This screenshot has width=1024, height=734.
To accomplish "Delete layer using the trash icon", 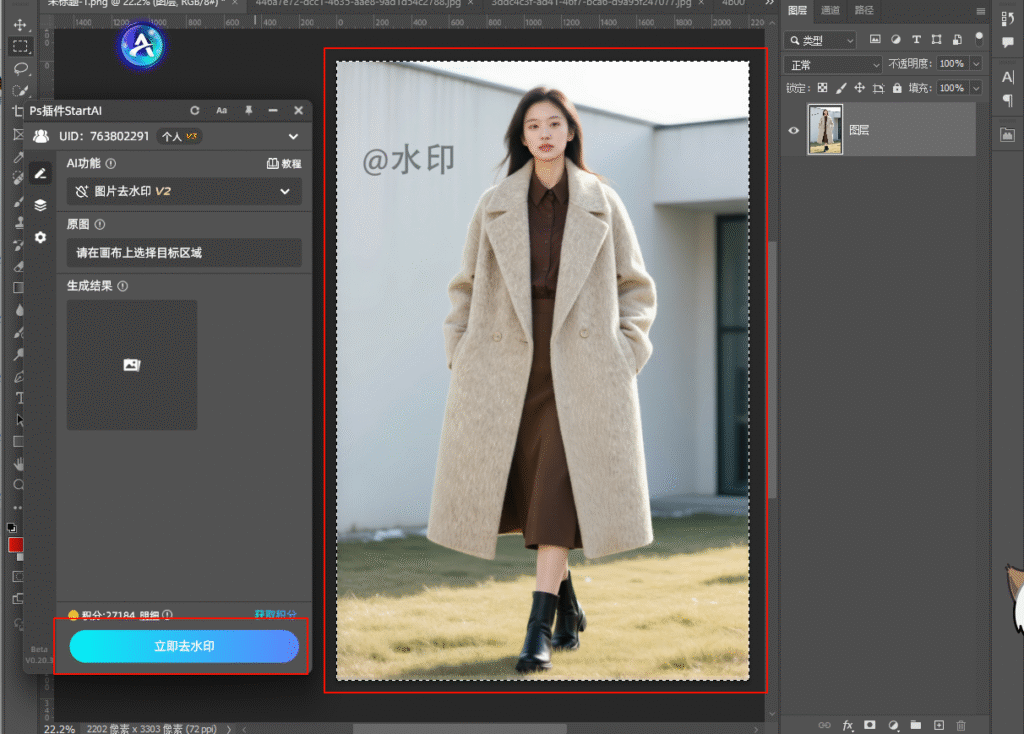I will pos(961,724).
